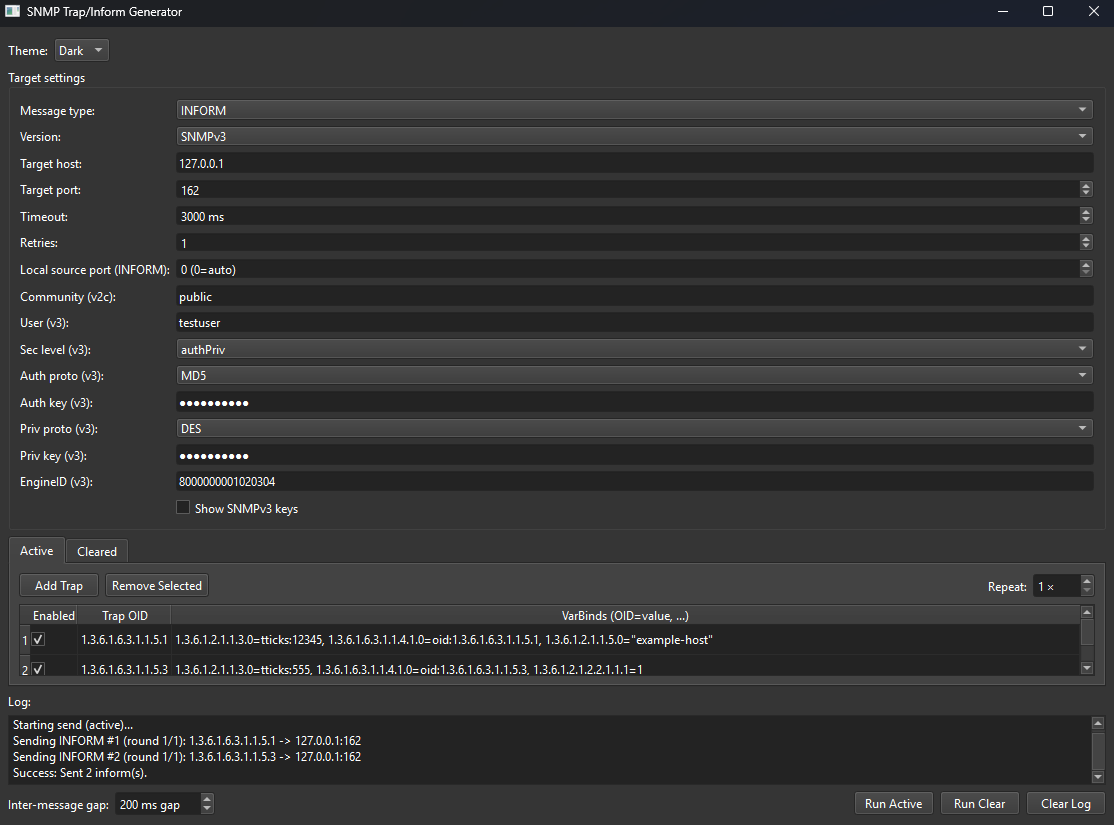Click the Add Trap button
Screen dimensions: 1114x825
point(58,585)
